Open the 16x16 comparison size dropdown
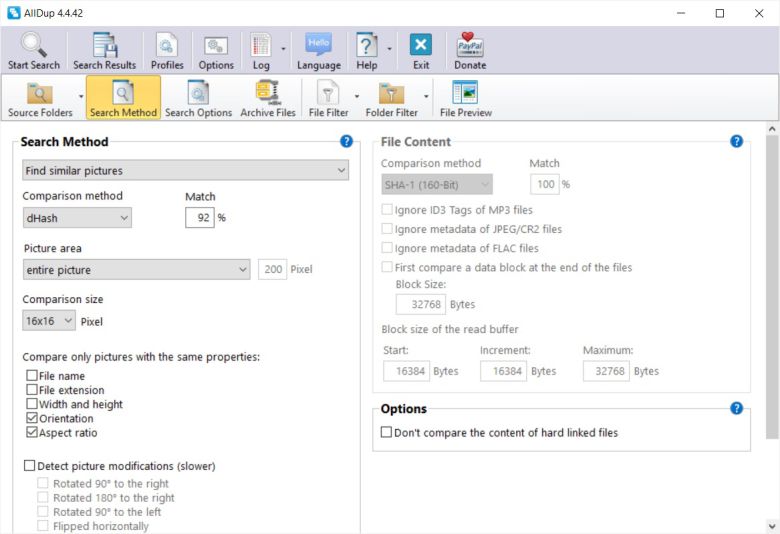Image resolution: width=780 pixels, height=534 pixels. [49, 321]
